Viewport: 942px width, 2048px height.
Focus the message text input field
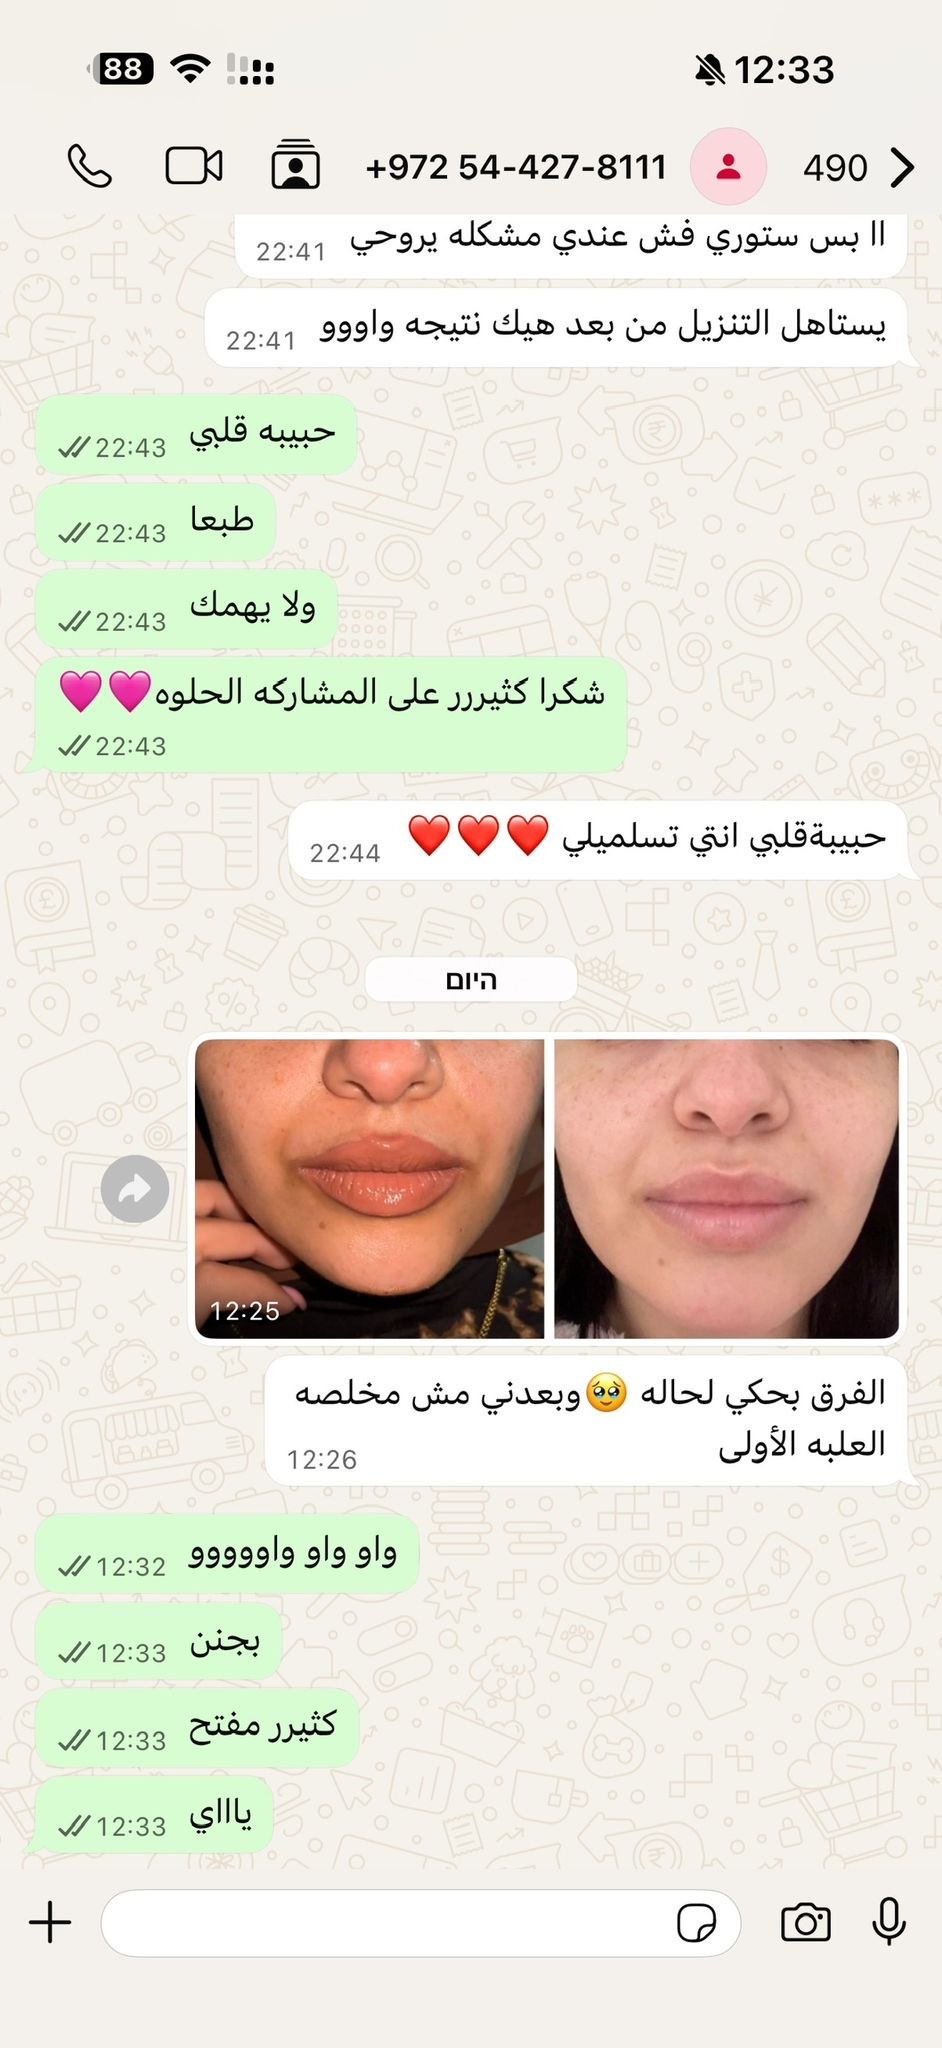[x=421, y=1922]
